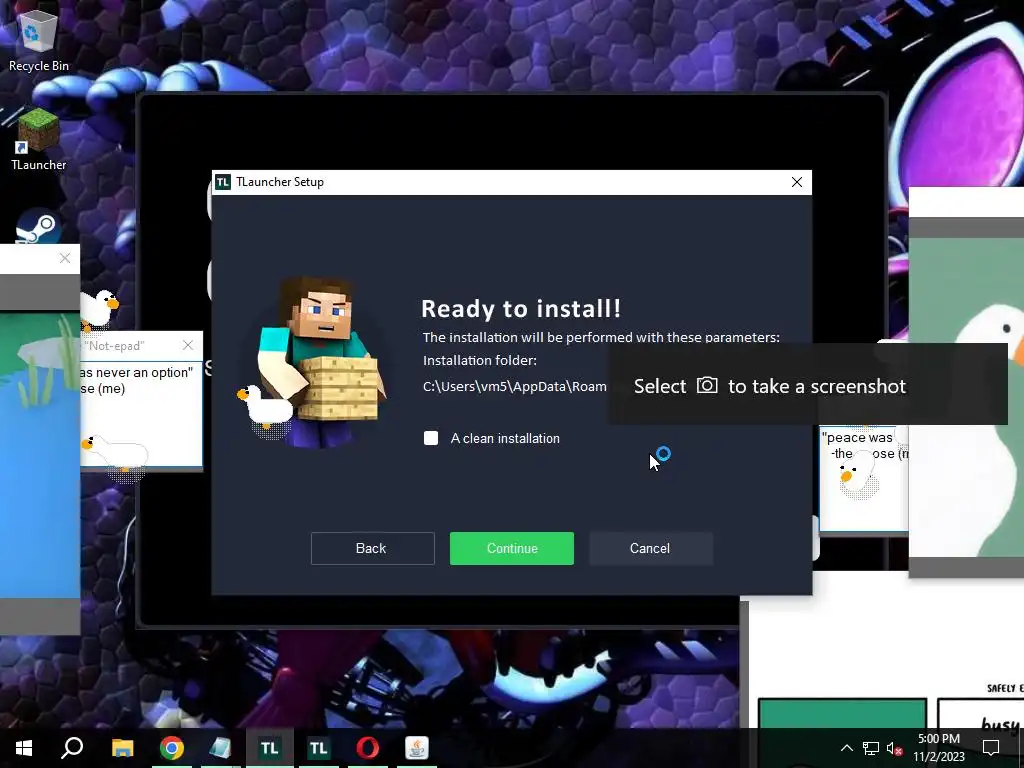Click the green Continue button
The height and width of the screenshot is (768, 1024).
pos(511,548)
